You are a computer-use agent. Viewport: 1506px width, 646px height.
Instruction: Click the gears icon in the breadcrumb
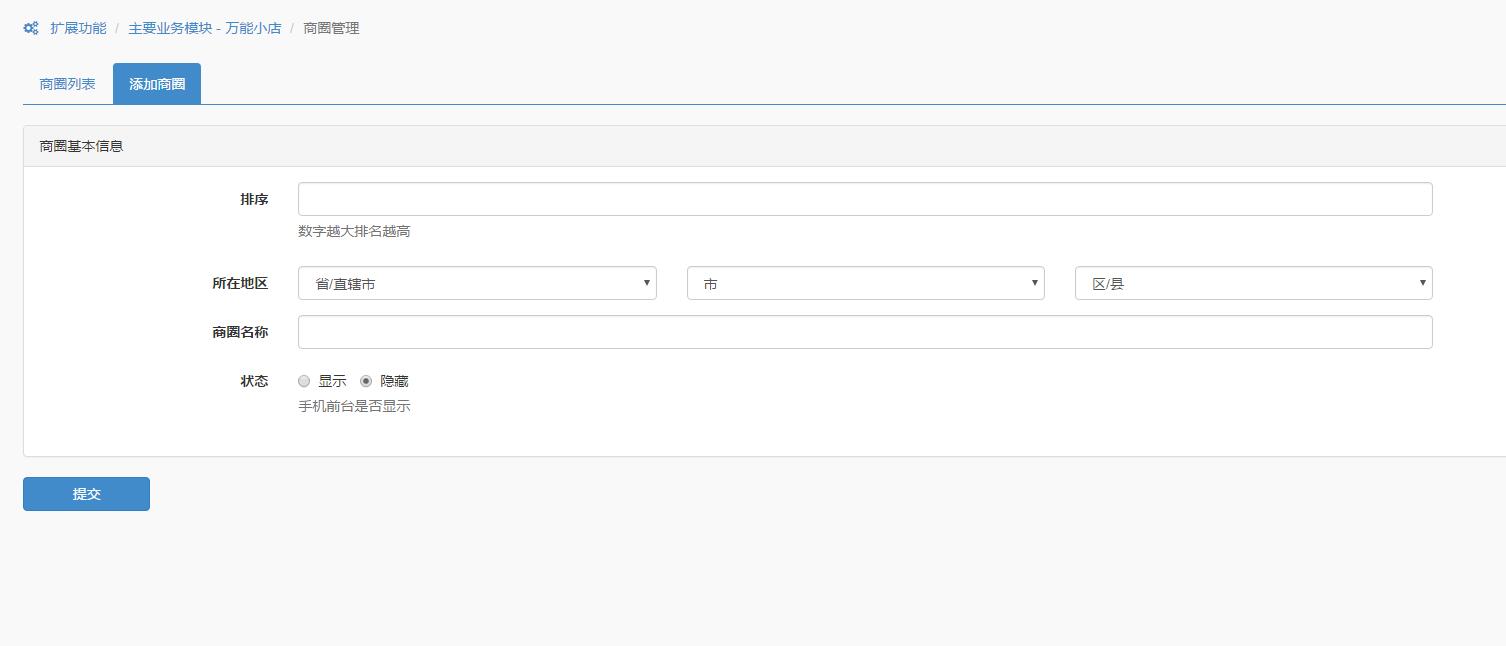[31, 28]
